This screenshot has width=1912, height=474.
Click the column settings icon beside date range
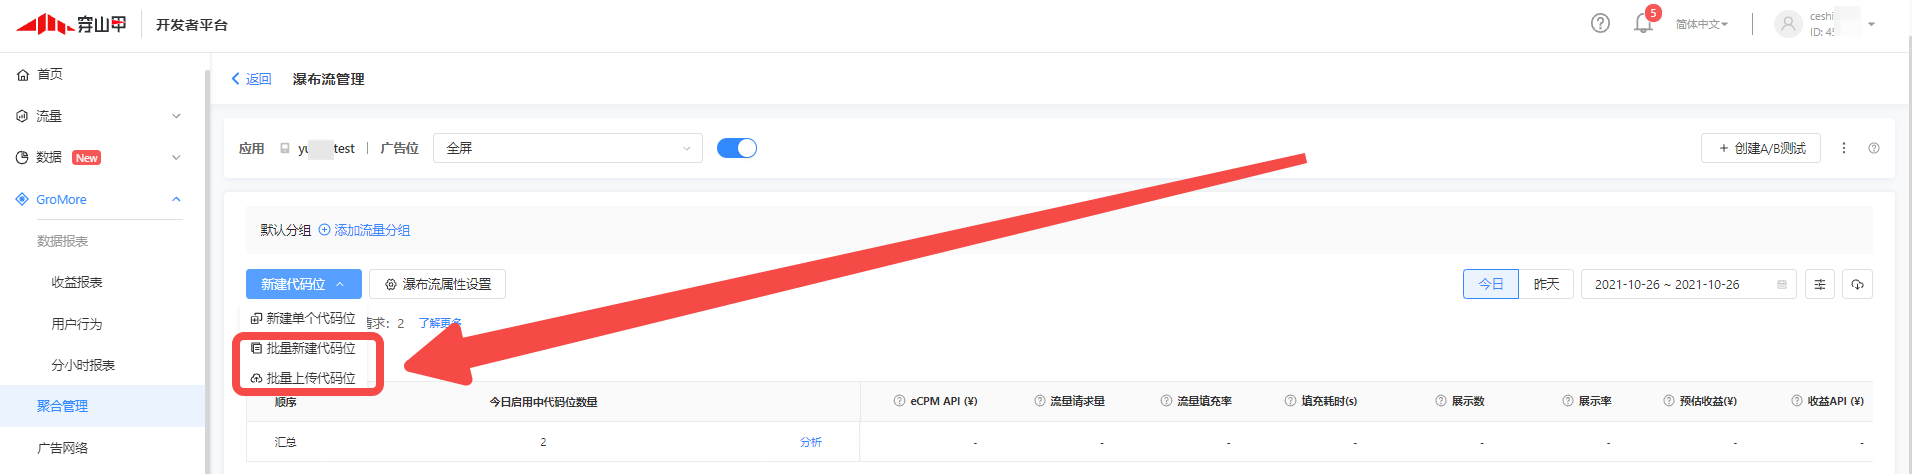1820,285
